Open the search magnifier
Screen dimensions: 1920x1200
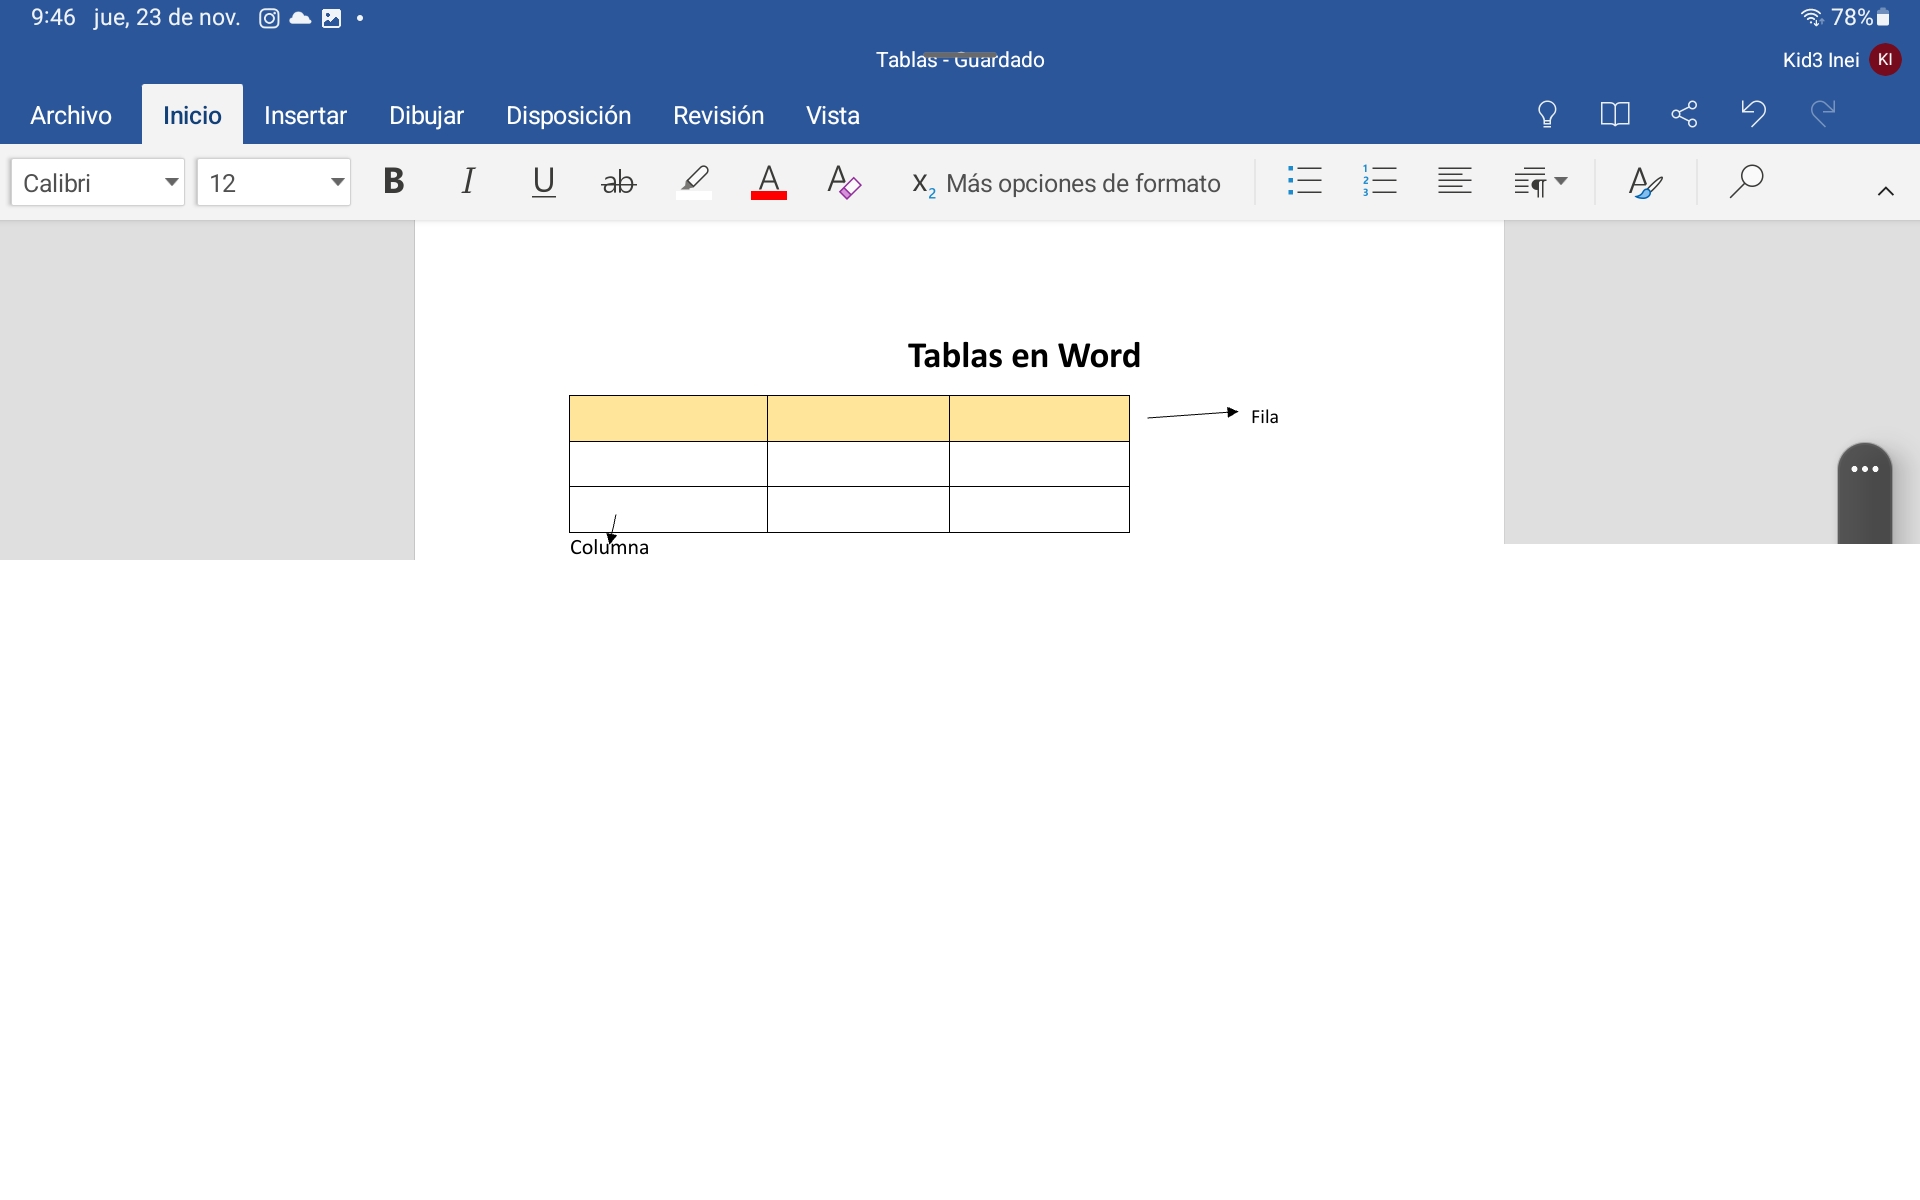tap(1746, 182)
